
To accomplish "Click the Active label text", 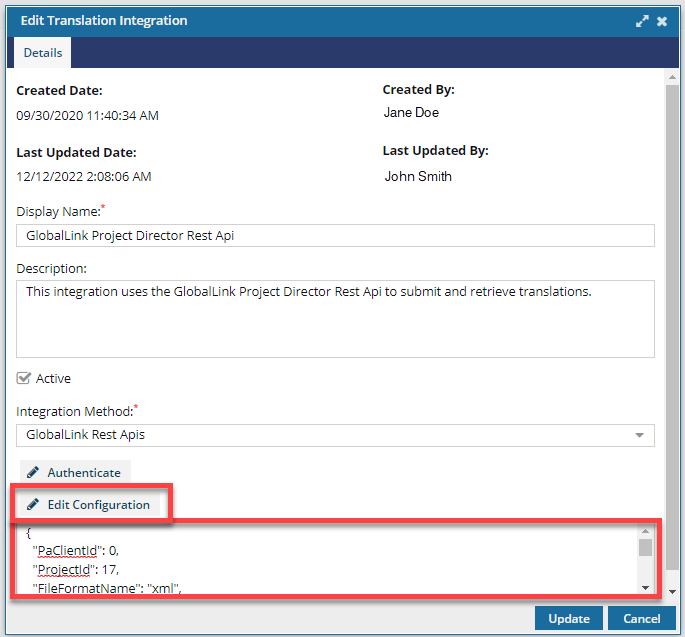I will 53,378.
